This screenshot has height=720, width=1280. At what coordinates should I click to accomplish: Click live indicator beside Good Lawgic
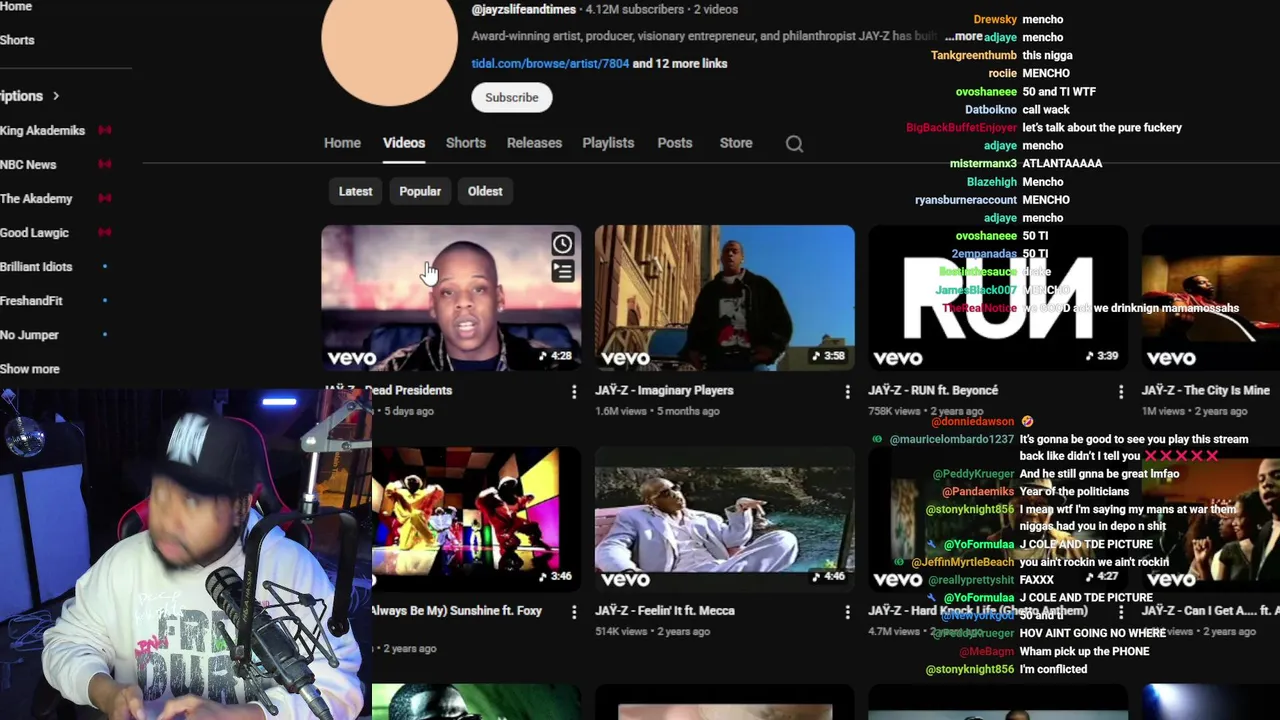click(x=104, y=232)
